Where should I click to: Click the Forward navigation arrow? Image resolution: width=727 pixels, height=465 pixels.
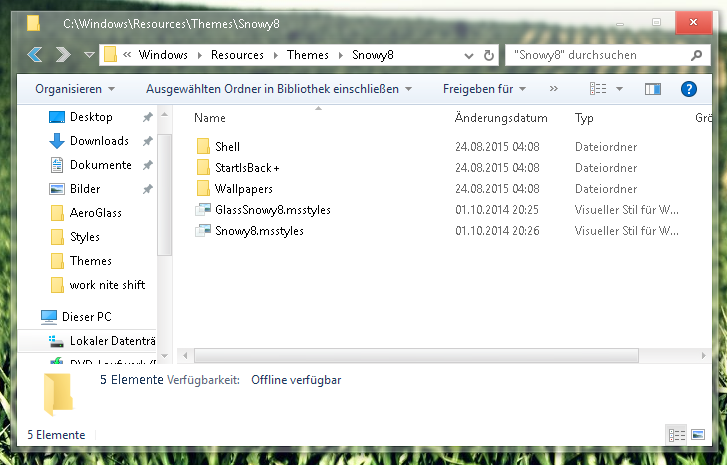[63, 54]
